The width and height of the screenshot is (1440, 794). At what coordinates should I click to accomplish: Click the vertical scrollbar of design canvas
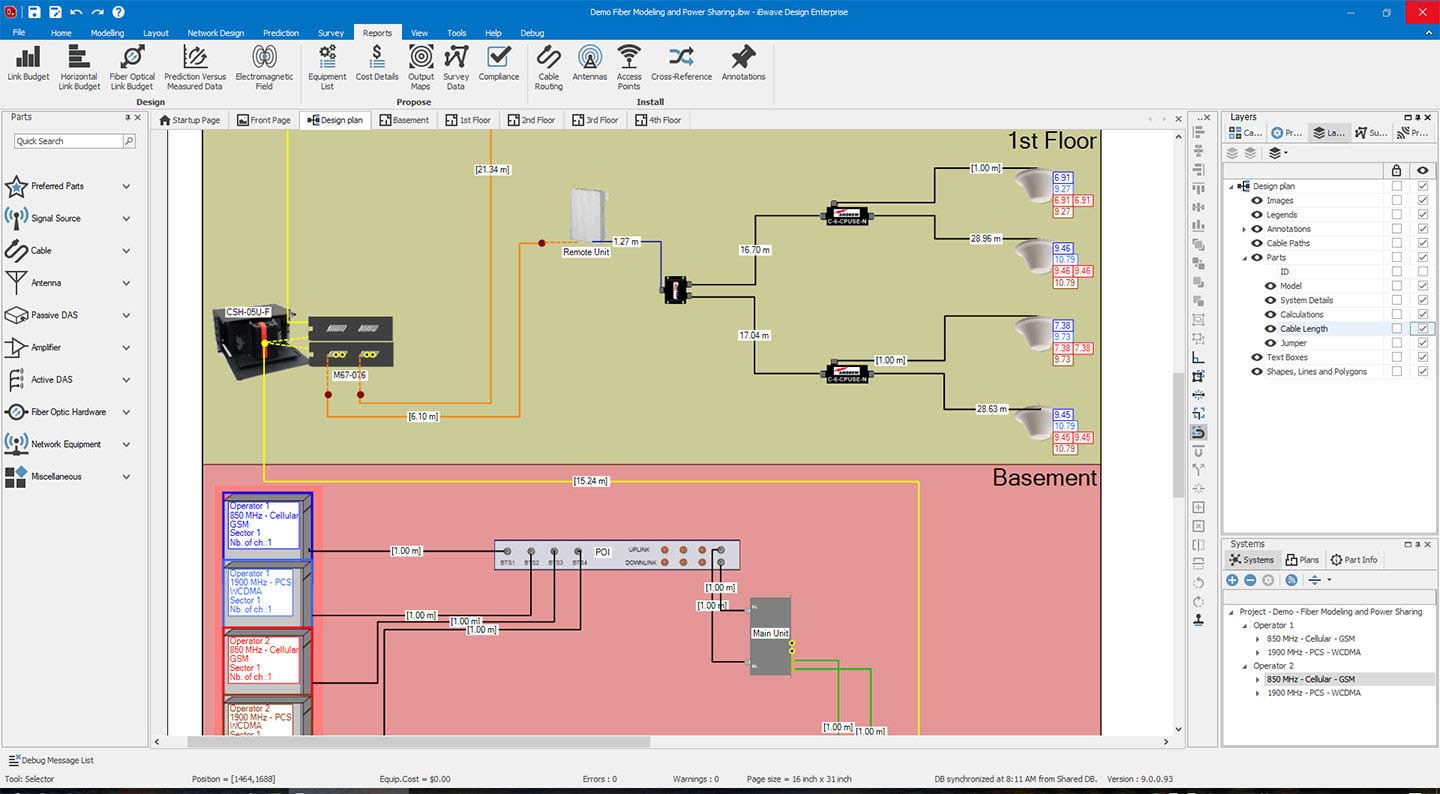(x=1177, y=435)
